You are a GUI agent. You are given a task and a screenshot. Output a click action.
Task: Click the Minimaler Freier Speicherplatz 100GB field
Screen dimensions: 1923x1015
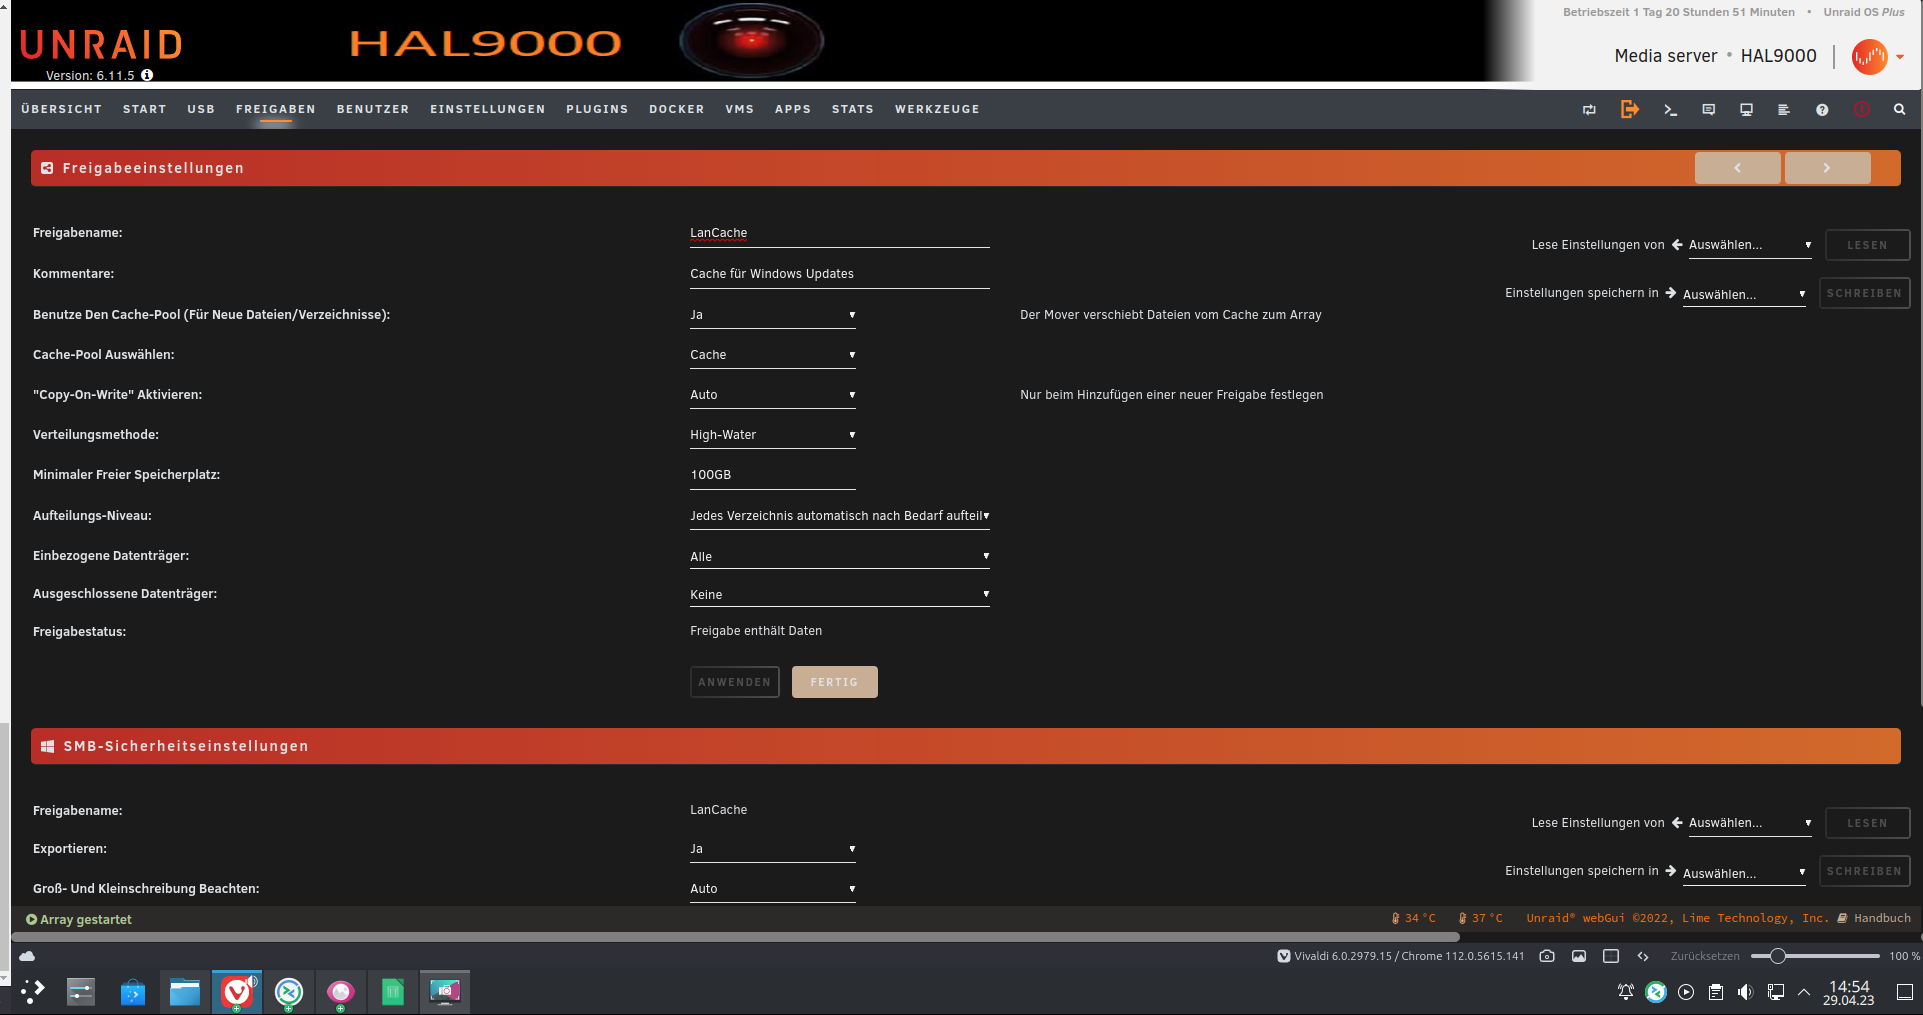(x=773, y=475)
